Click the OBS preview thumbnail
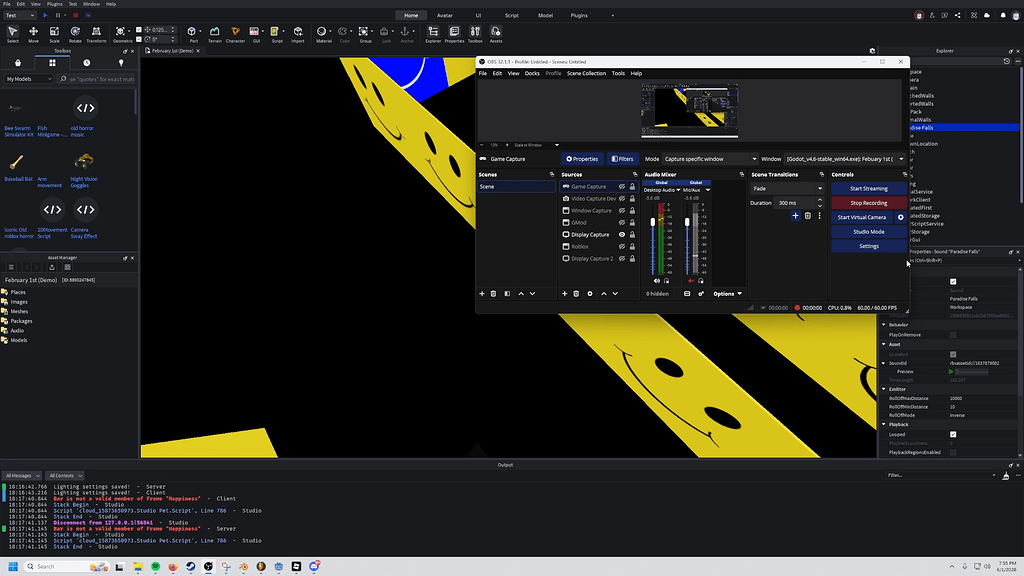1024x576 pixels. [690, 111]
